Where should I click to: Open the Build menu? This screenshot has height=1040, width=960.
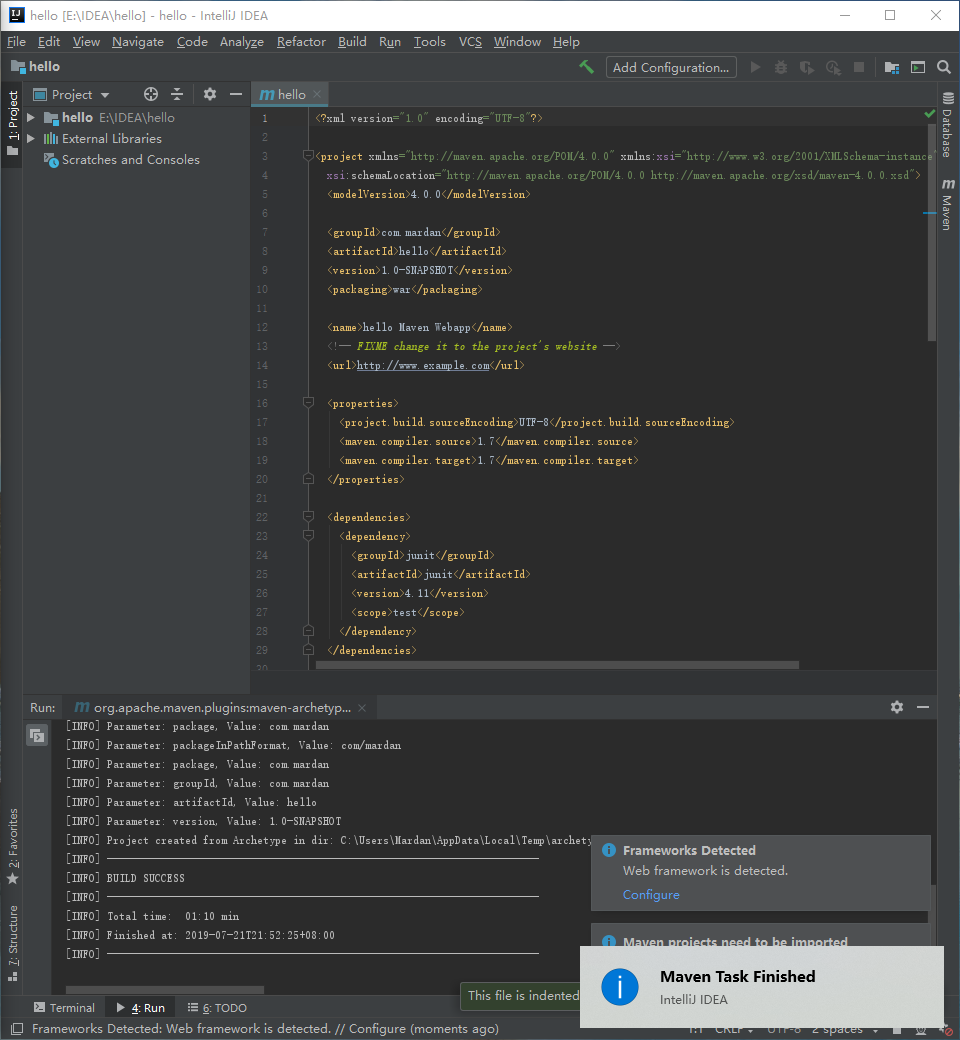(x=352, y=42)
